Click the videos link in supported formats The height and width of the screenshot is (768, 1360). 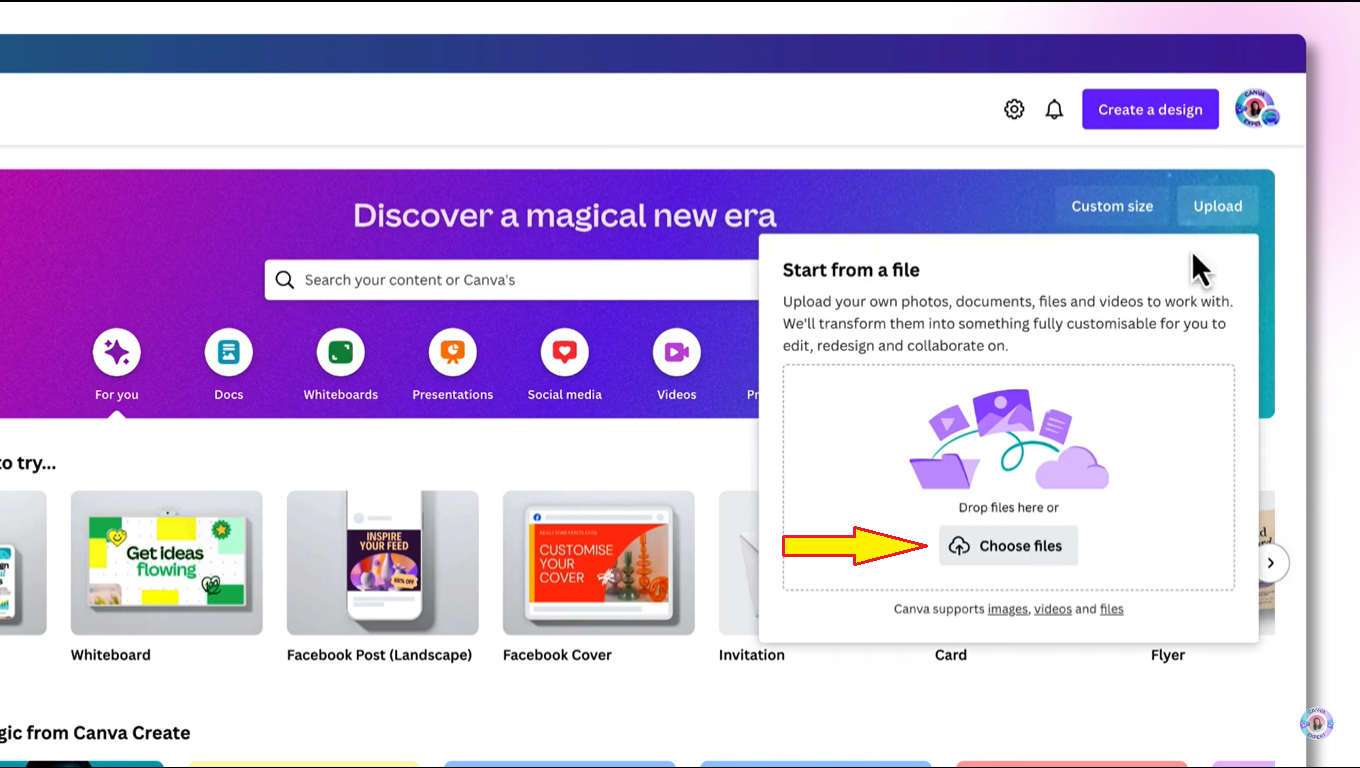pos(1053,608)
